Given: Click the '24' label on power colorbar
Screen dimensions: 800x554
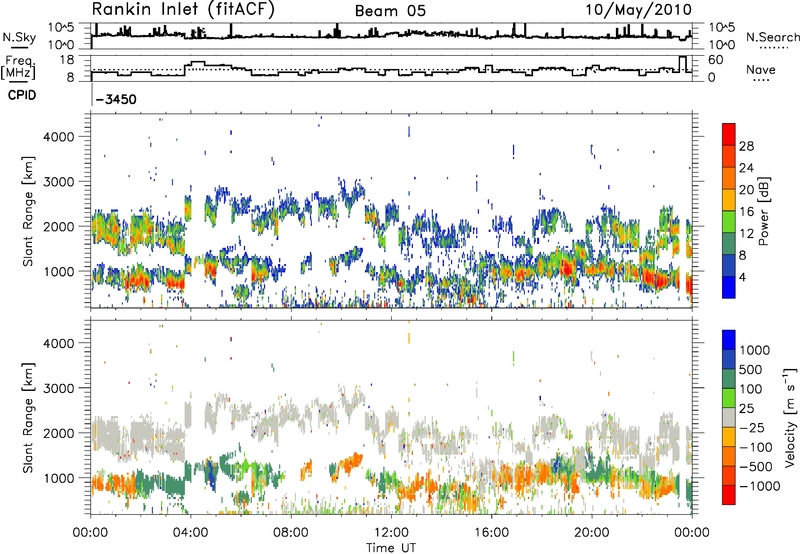Looking at the screenshot, I should pos(746,168).
